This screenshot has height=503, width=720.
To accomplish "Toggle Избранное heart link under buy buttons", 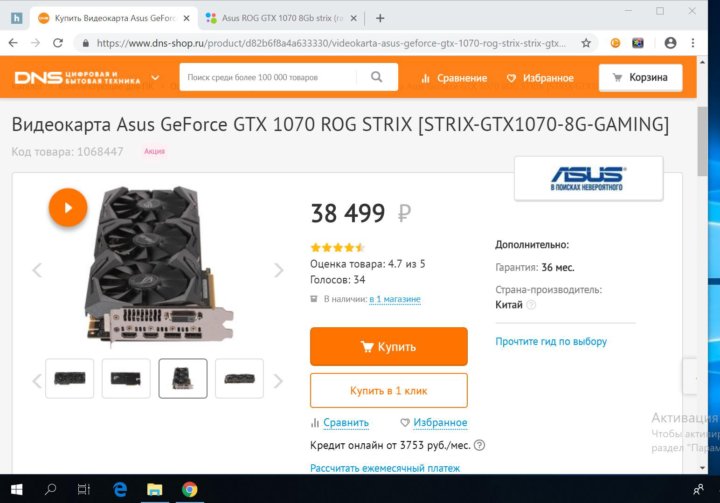I will tap(434, 423).
